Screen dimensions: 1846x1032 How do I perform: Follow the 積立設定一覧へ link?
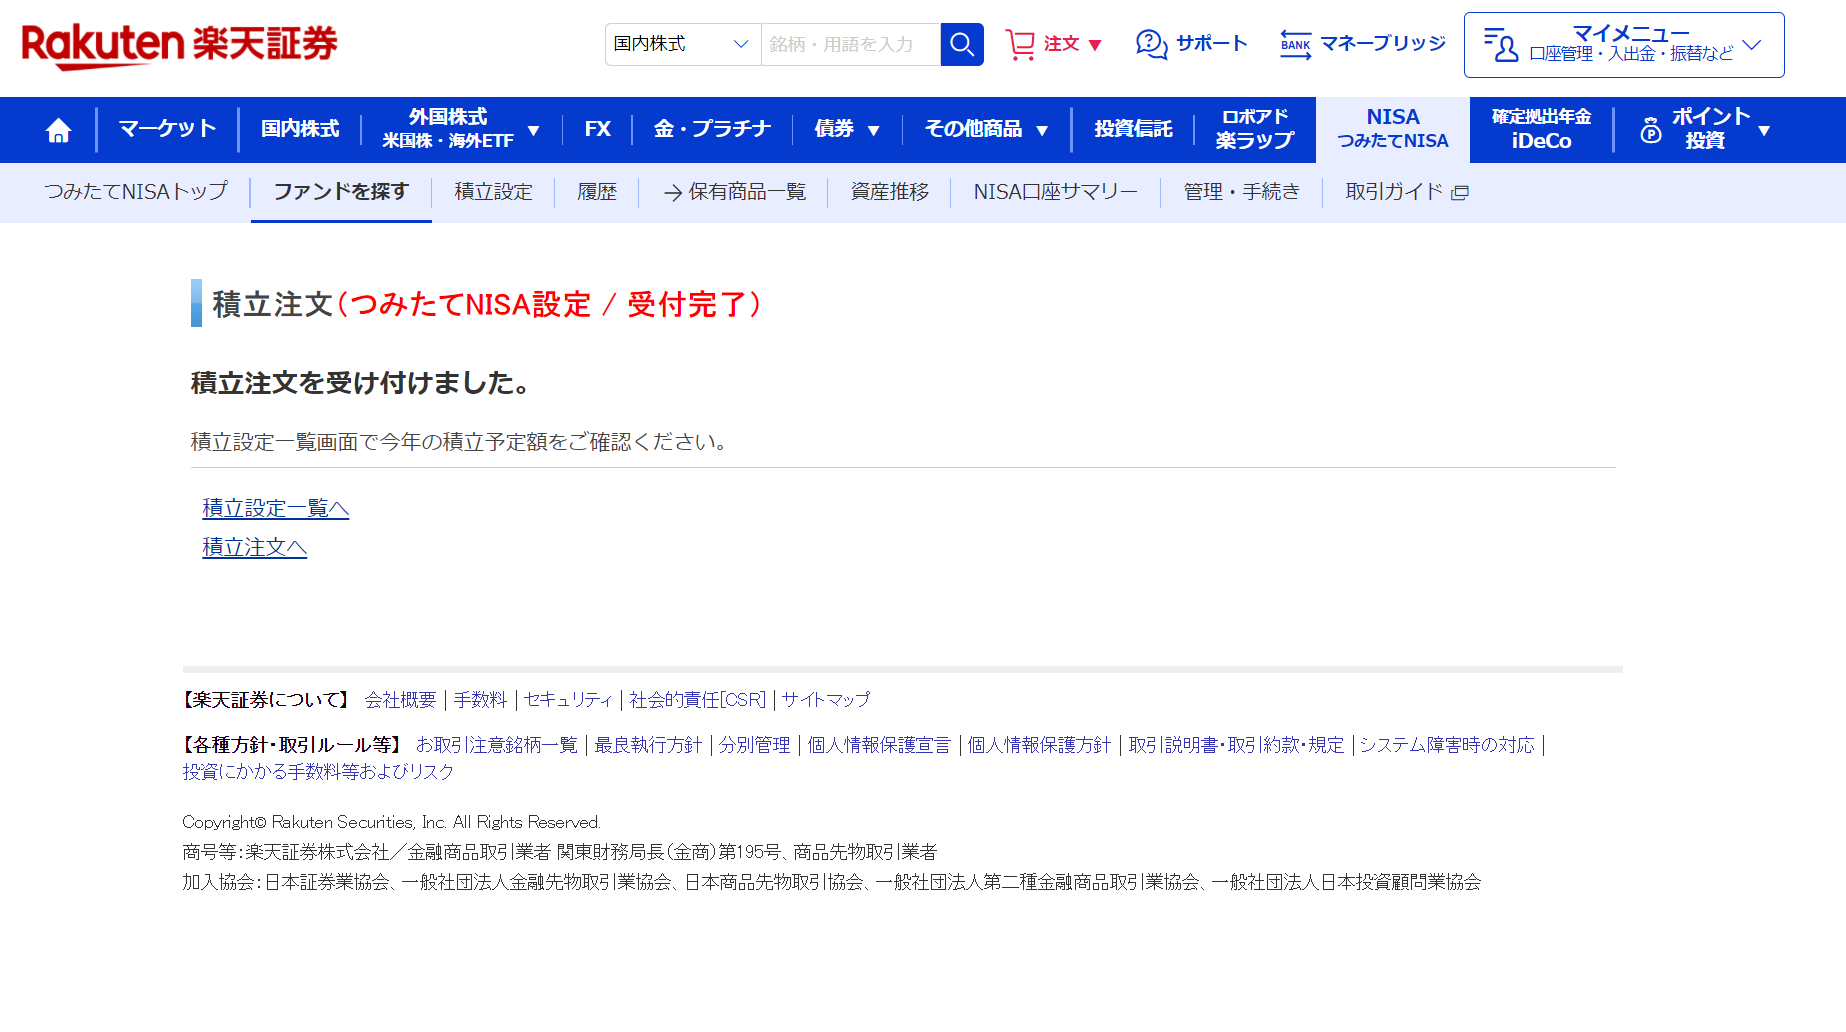276,508
